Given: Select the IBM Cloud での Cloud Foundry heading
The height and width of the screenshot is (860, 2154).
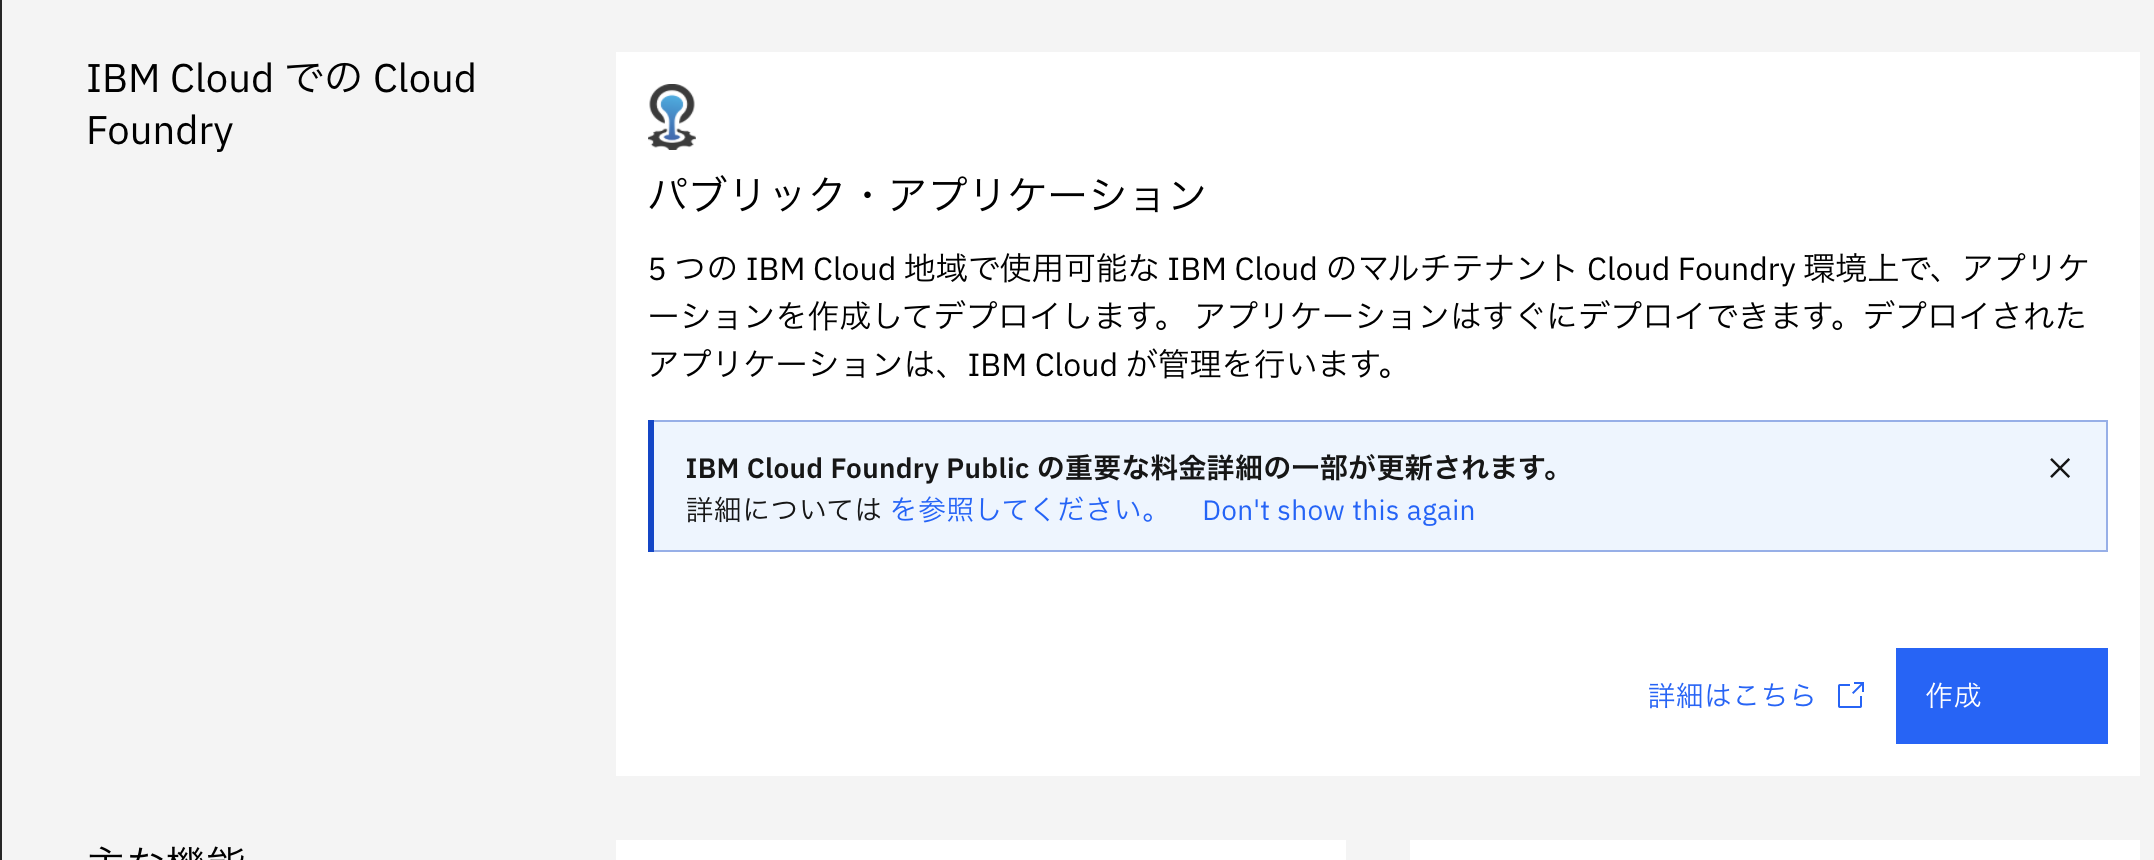Looking at the screenshot, I should click(x=281, y=103).
